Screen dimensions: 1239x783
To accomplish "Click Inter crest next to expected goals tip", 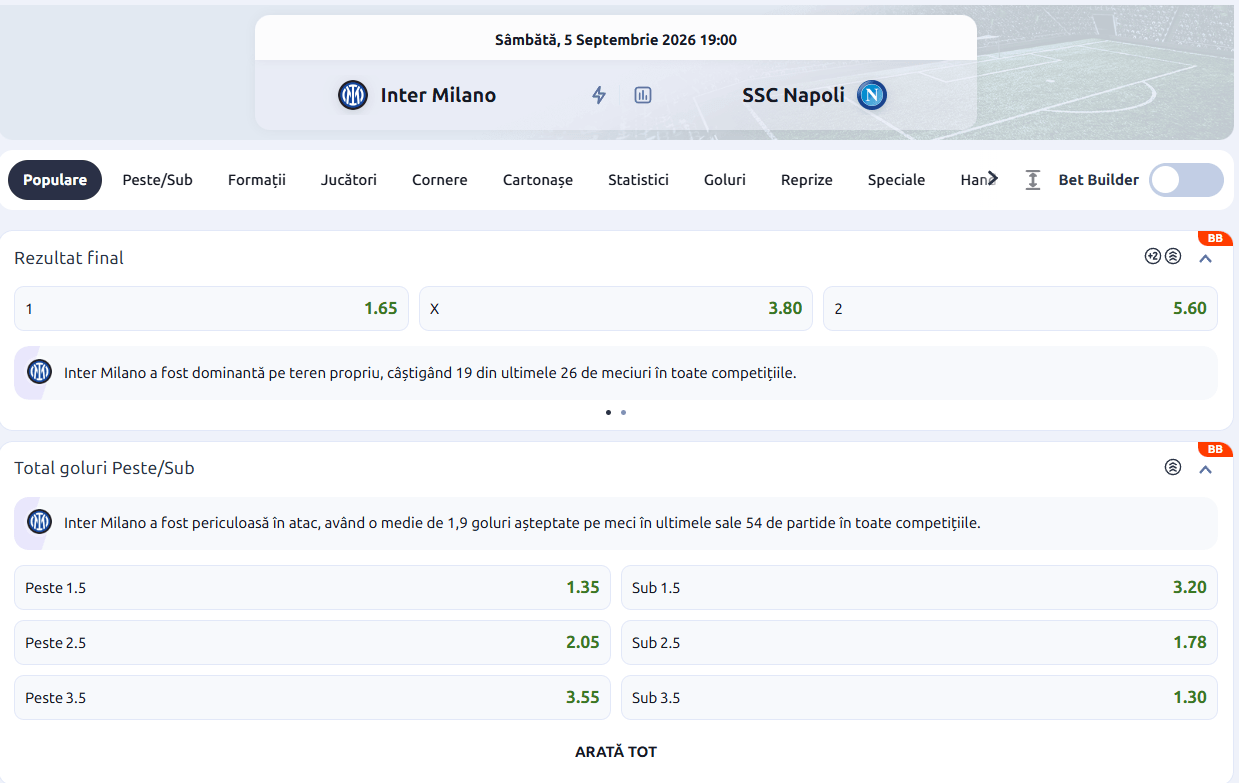I will pyautogui.click(x=39, y=522).
